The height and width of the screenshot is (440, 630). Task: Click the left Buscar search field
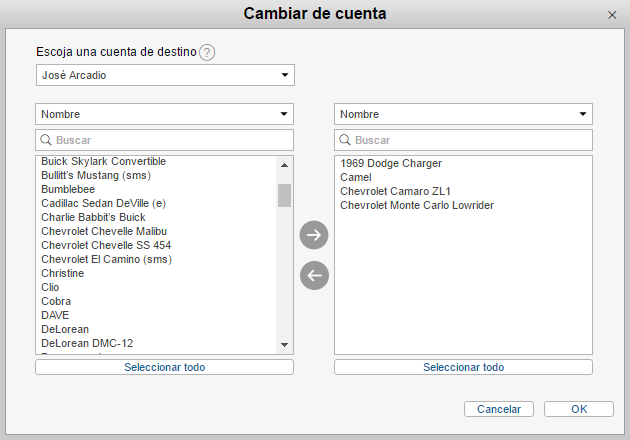[164, 140]
